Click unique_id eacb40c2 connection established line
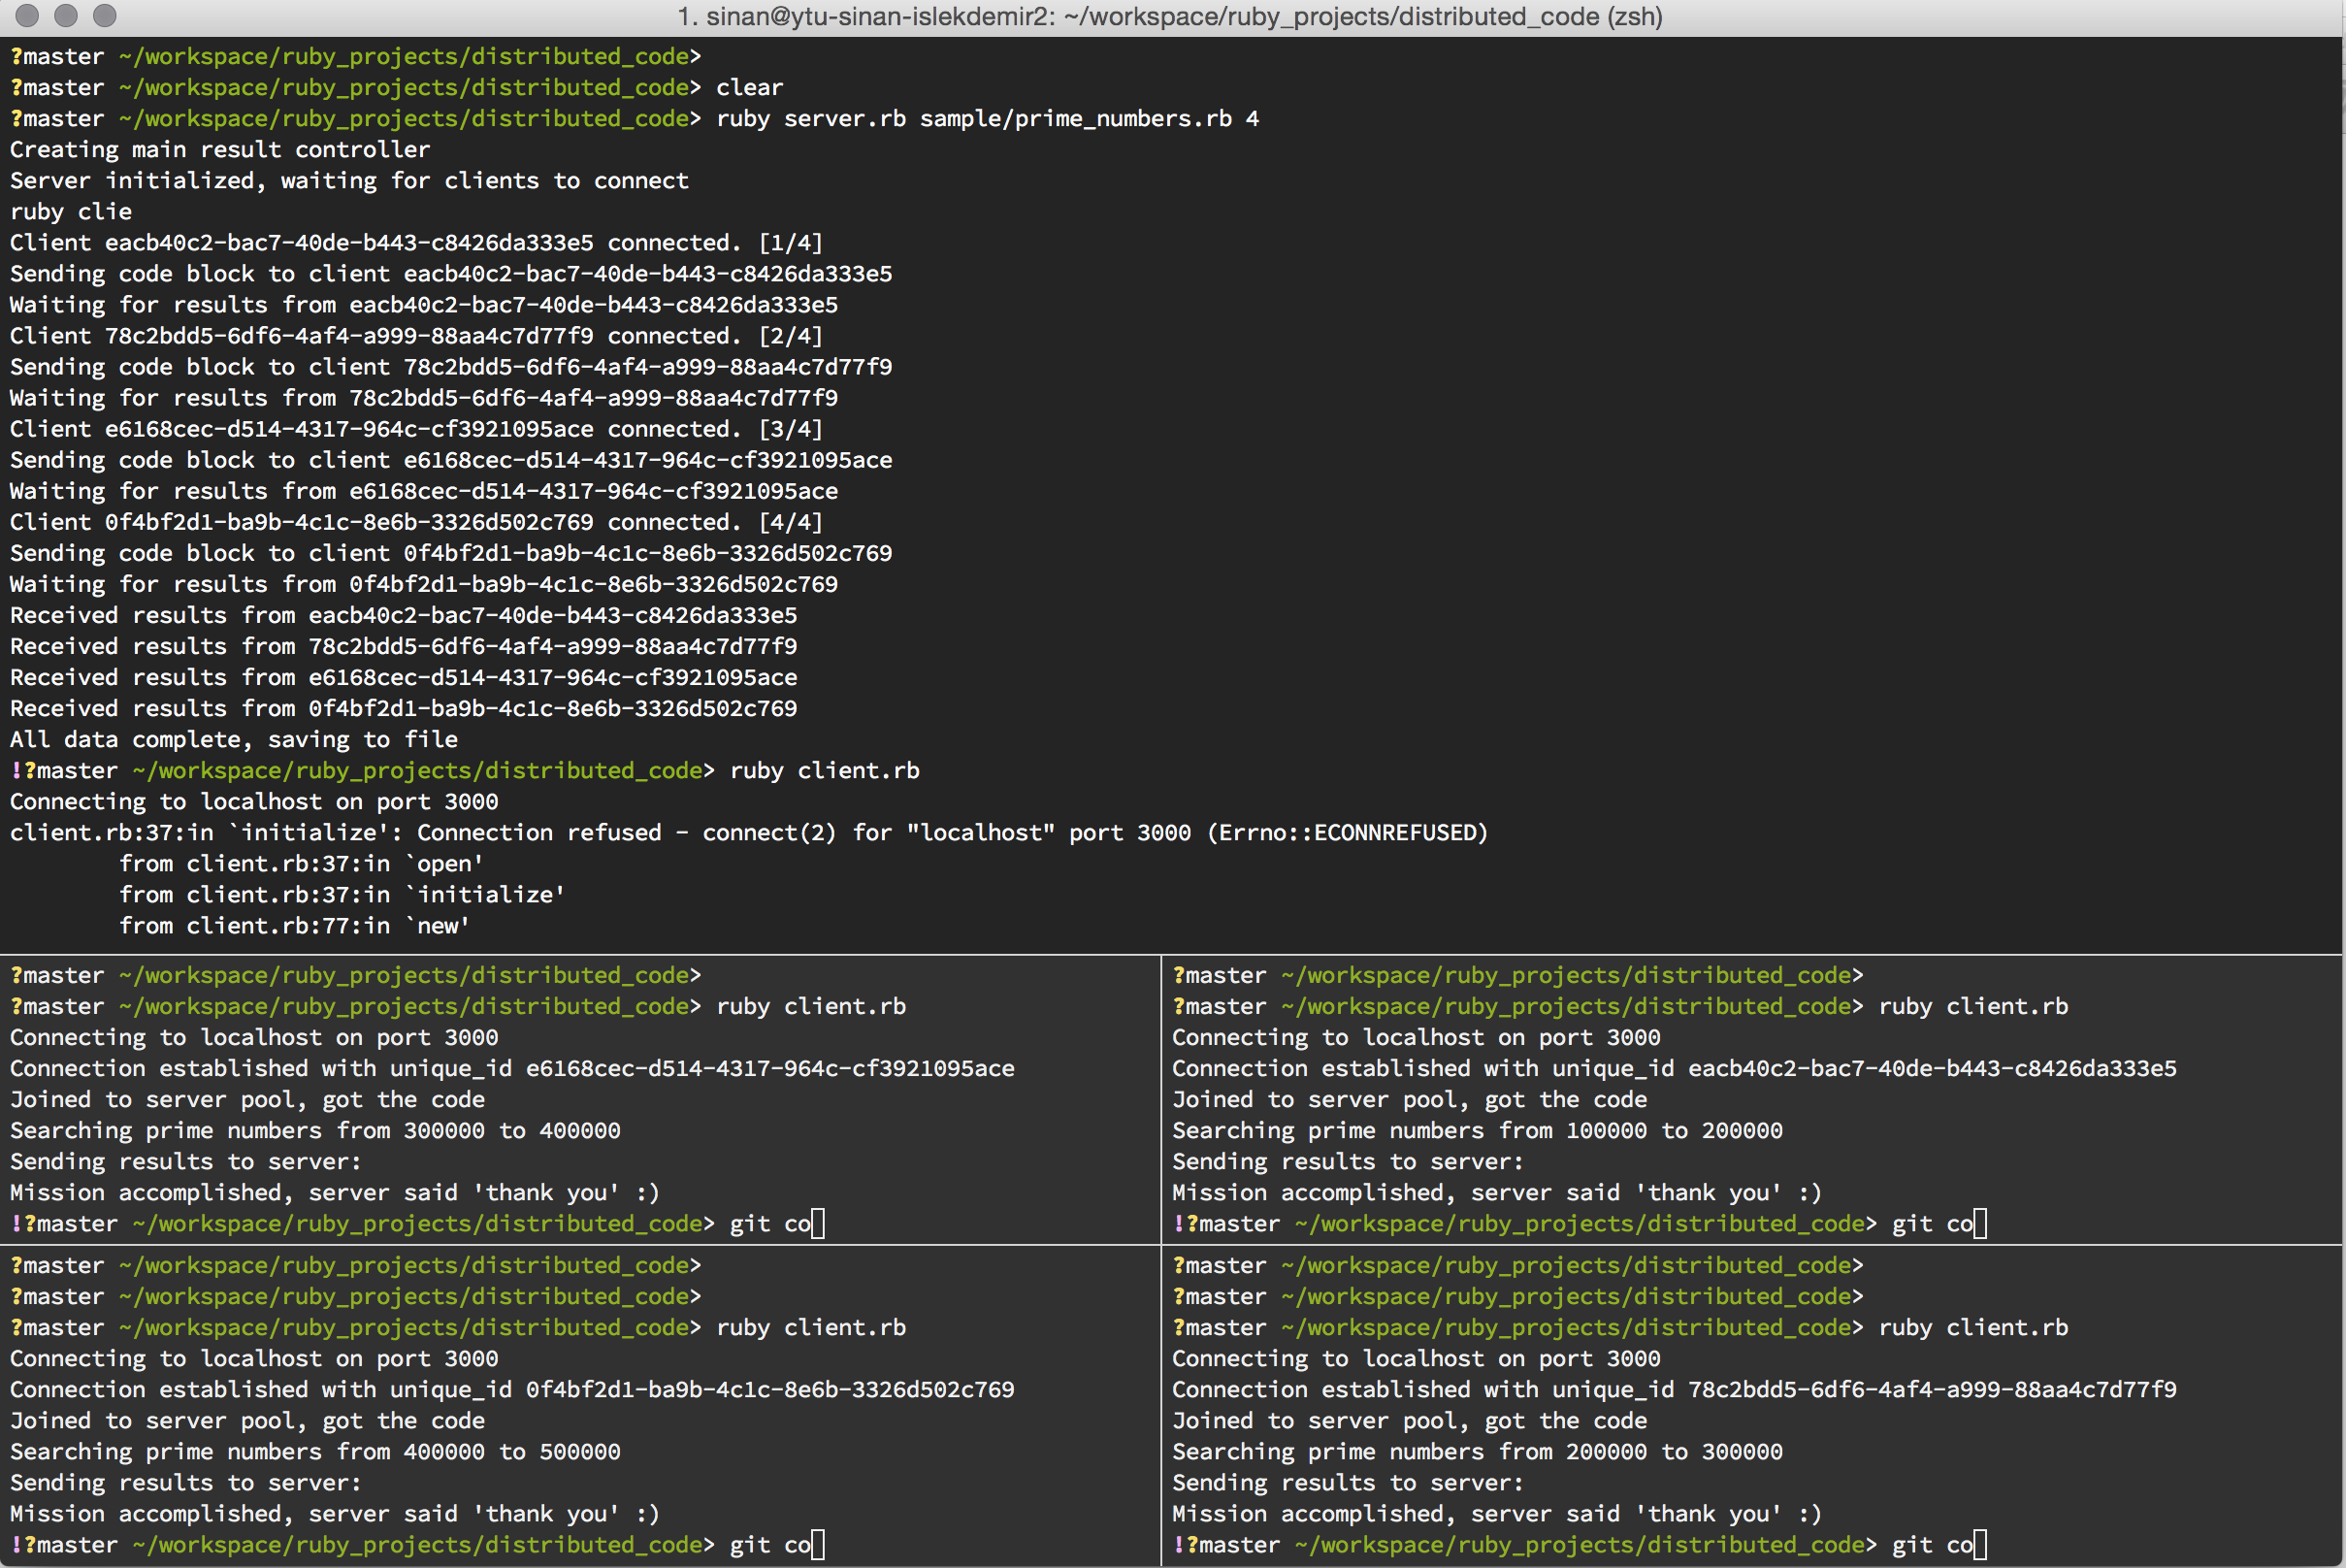 1674,1067
